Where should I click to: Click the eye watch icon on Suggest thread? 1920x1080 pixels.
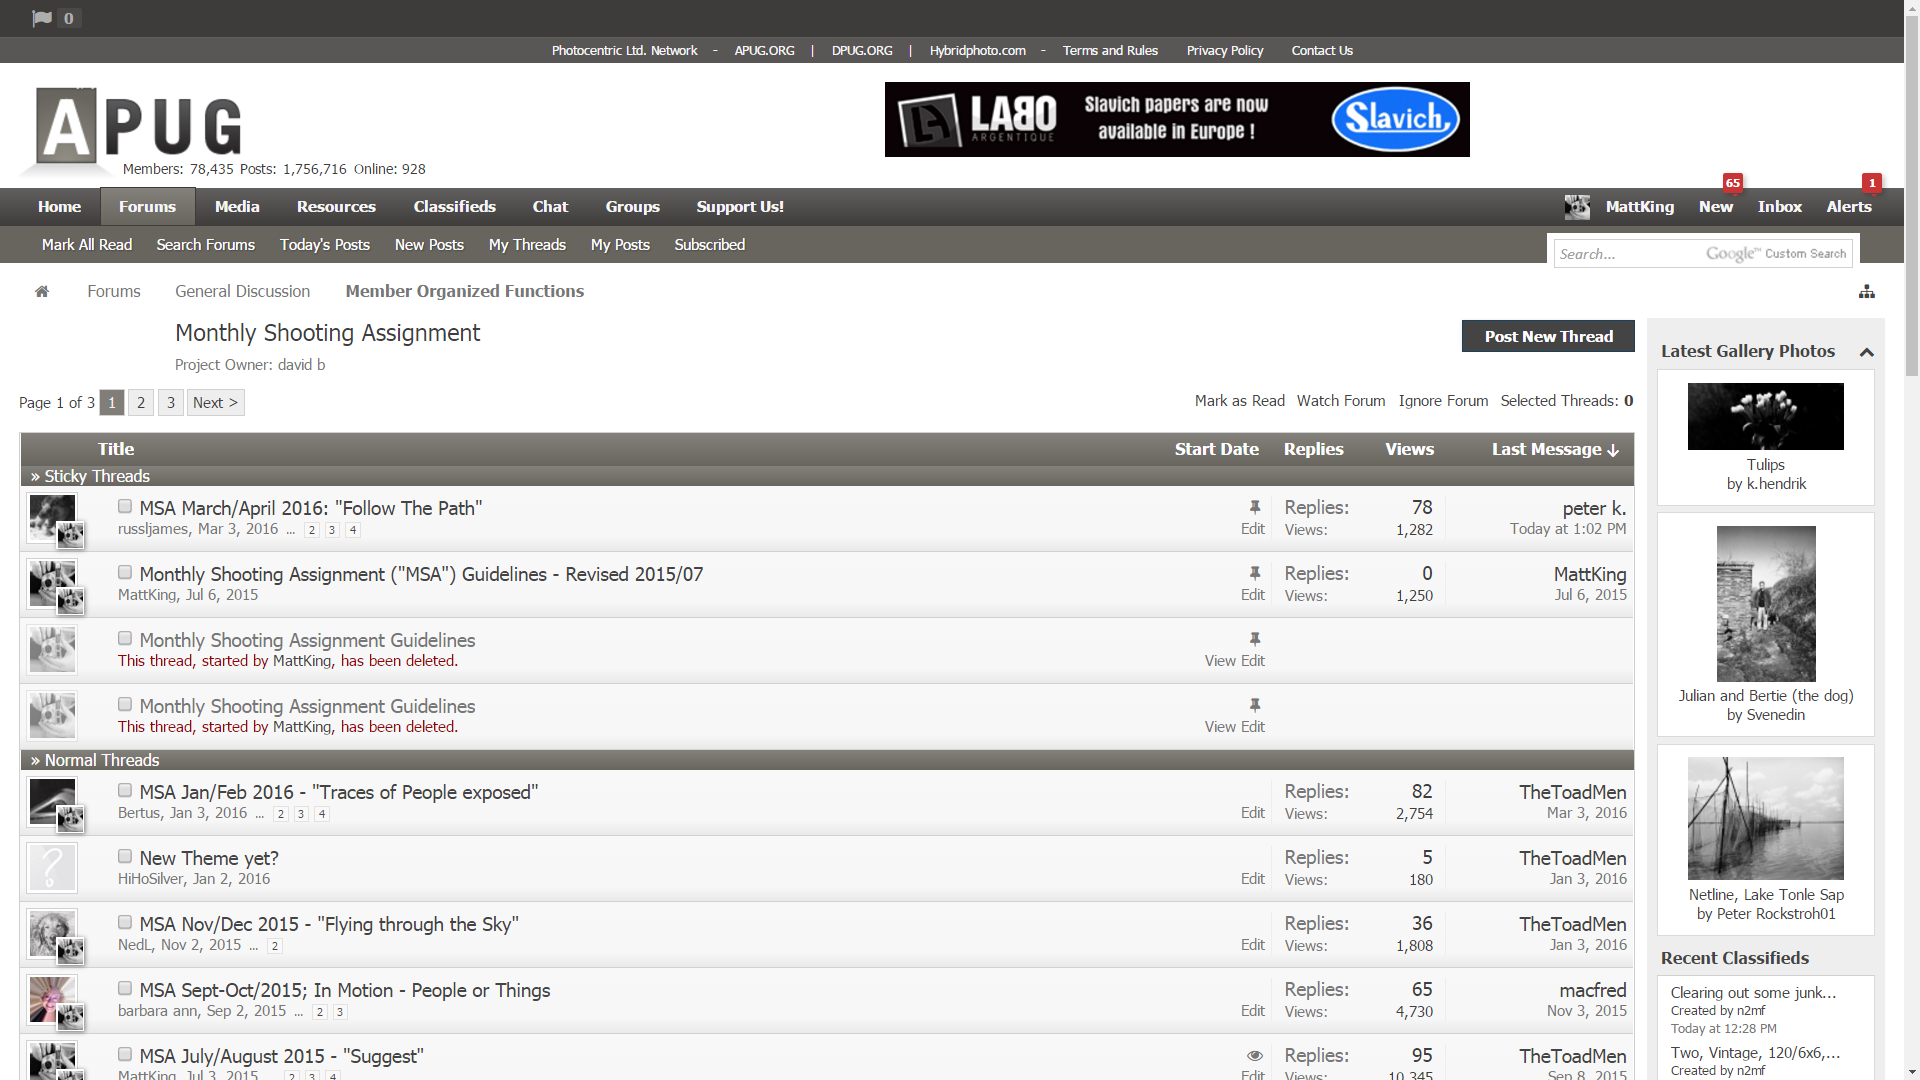1254,1056
